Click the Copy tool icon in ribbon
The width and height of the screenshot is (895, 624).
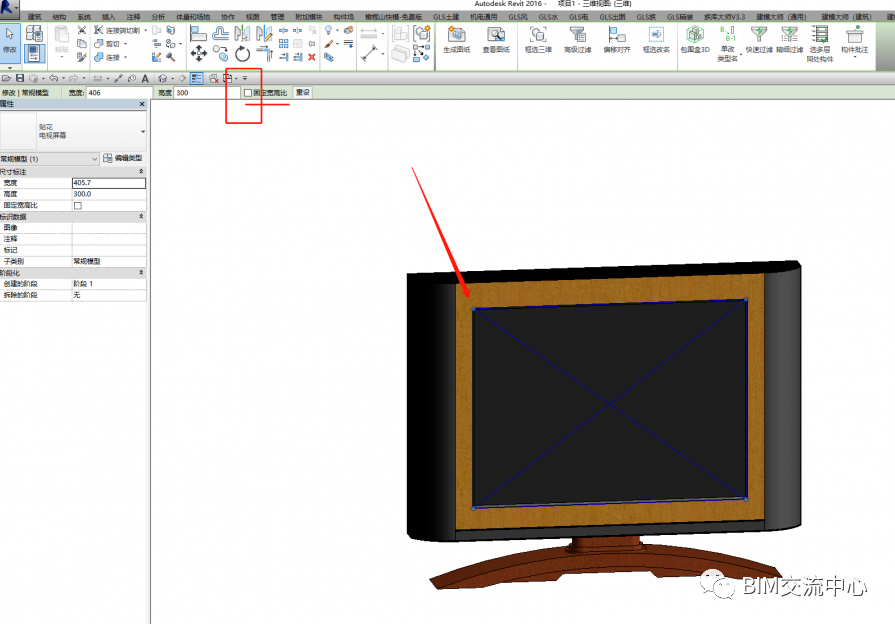[x=220, y=54]
